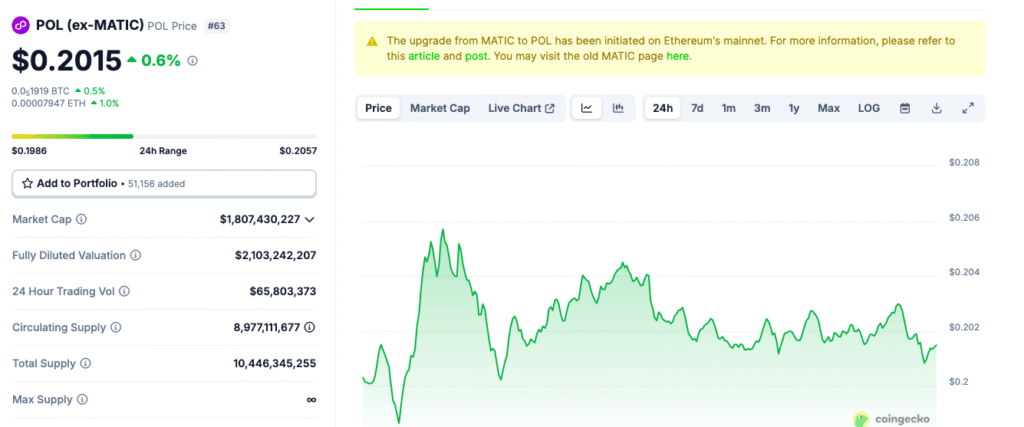1024x427 pixels.
Task: Select the 7d time range
Action: pos(697,108)
